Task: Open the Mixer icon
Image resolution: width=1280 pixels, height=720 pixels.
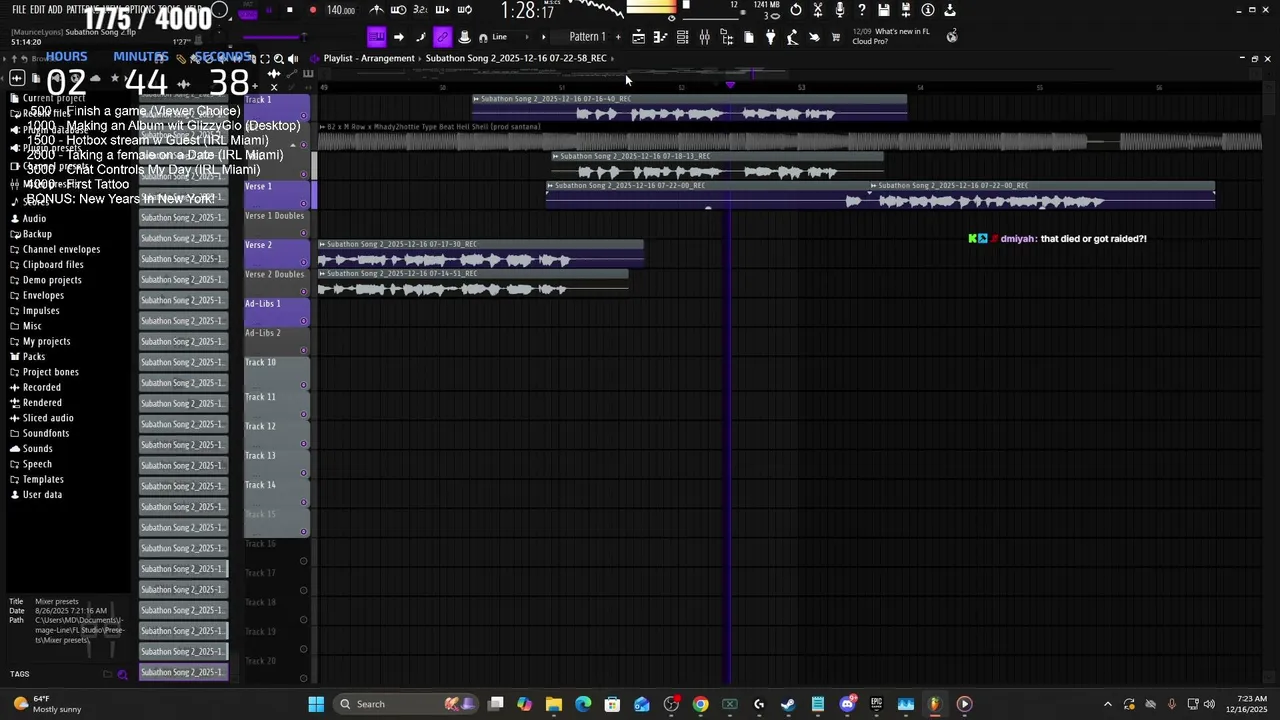Action: [x=704, y=37]
